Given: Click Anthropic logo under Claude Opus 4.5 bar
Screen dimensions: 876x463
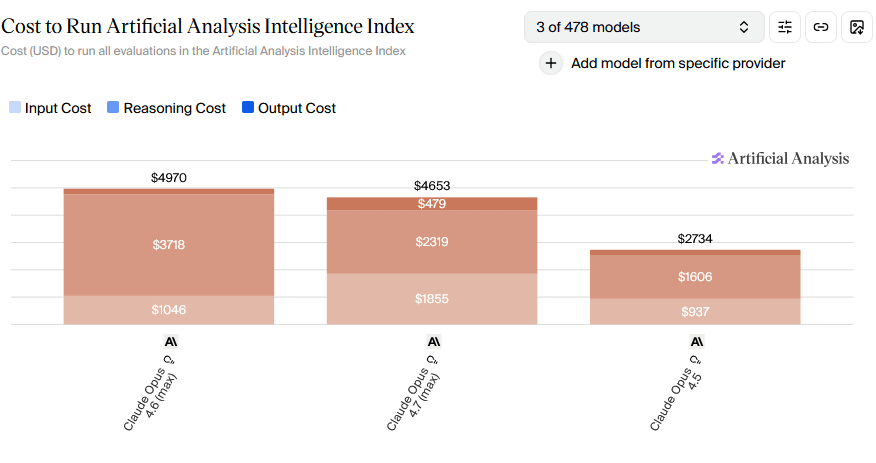Looking at the screenshot, I should pyautogui.click(x=696, y=341).
